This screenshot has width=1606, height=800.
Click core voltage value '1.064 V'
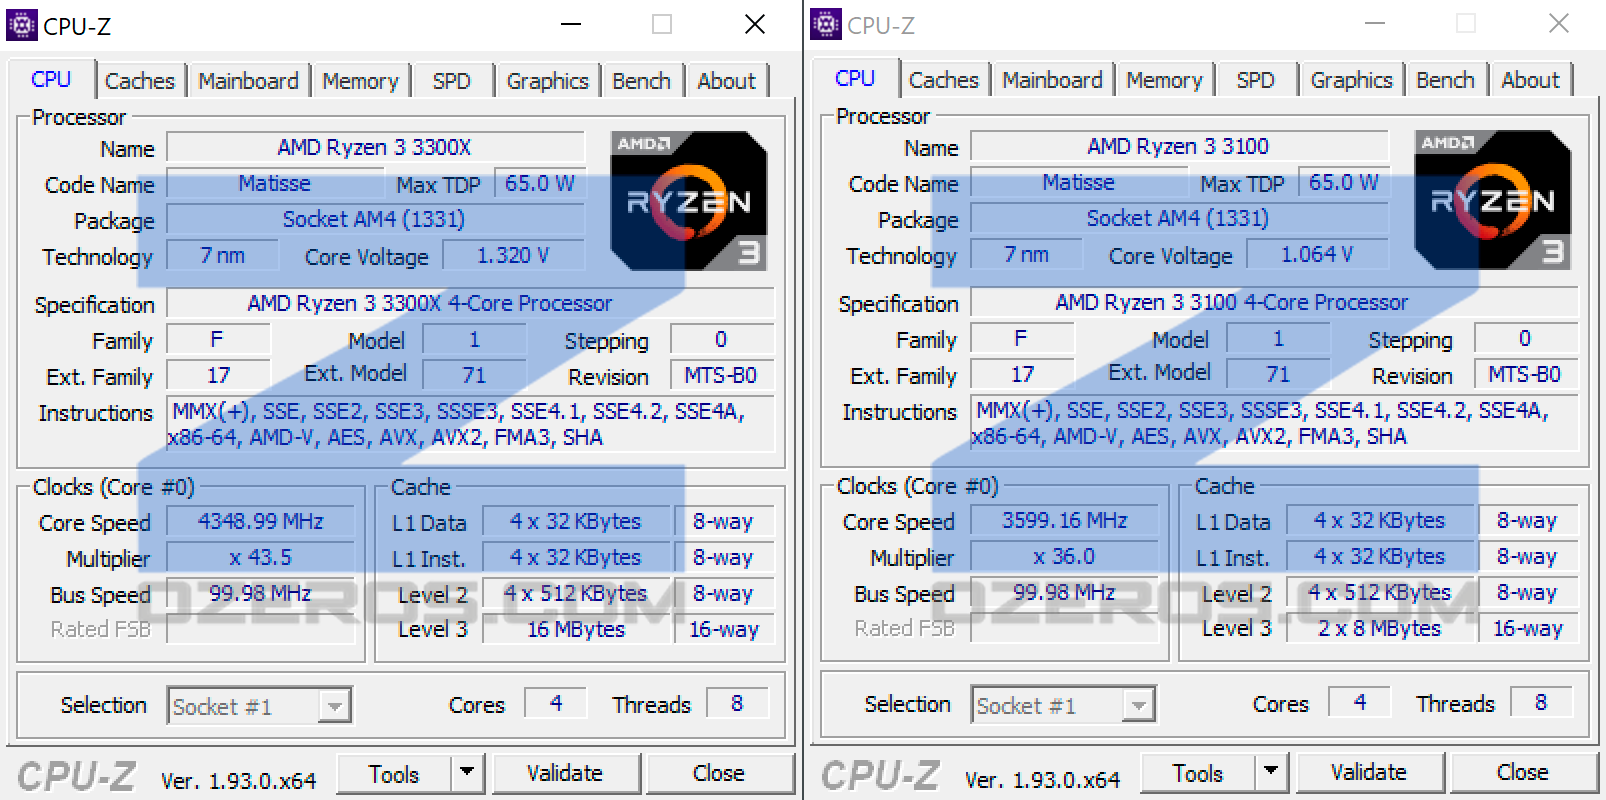click(x=1317, y=255)
